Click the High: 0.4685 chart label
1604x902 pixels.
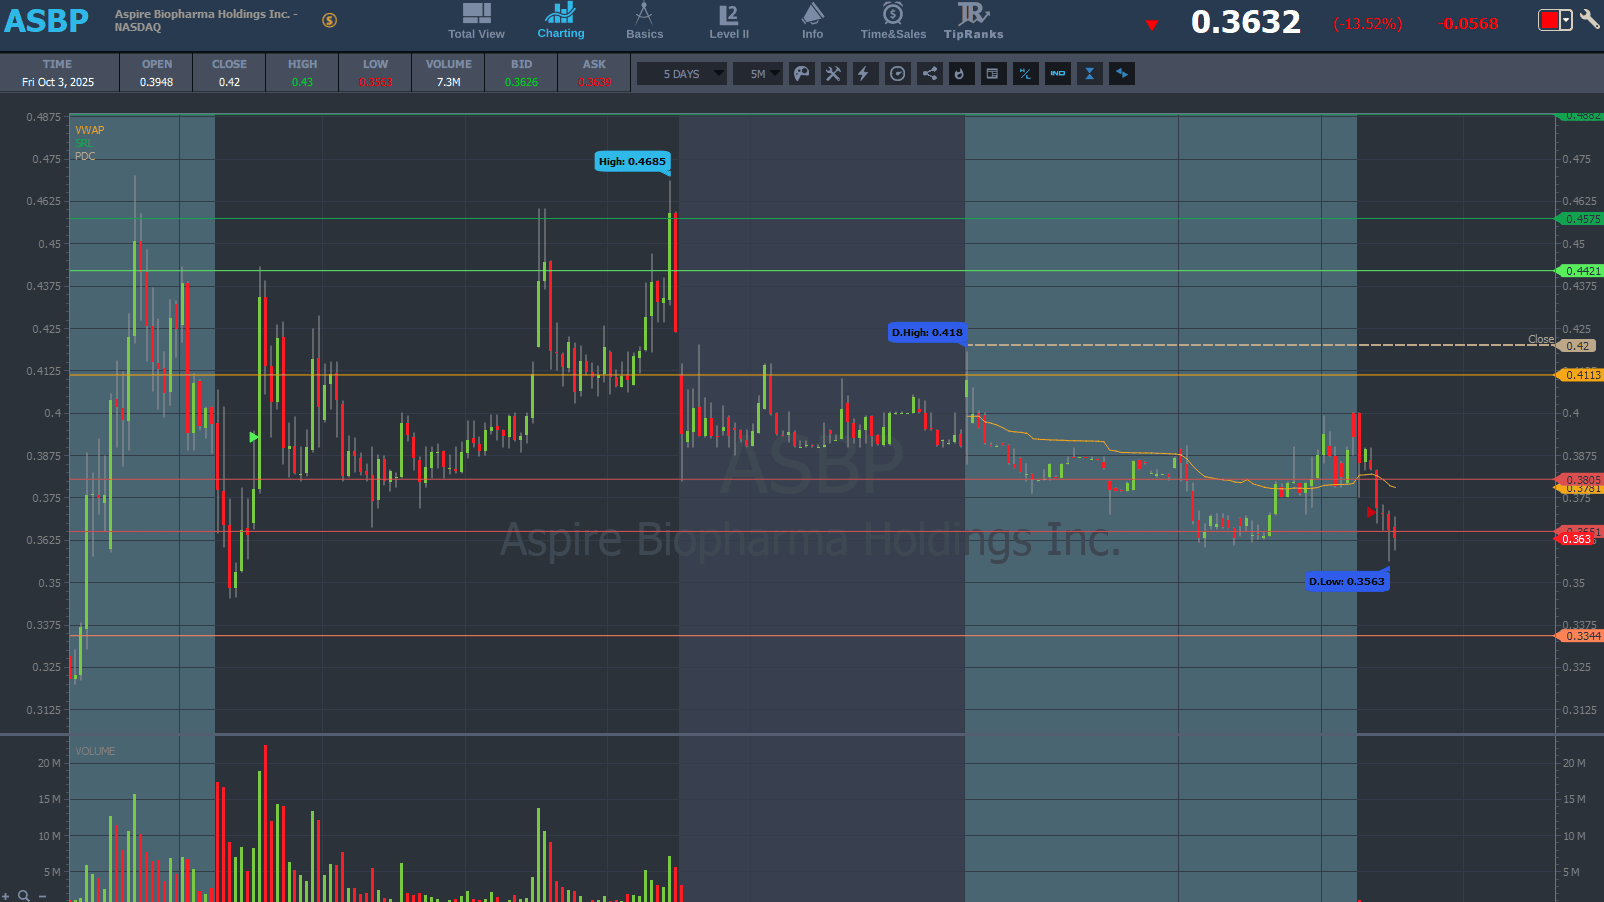coord(632,161)
